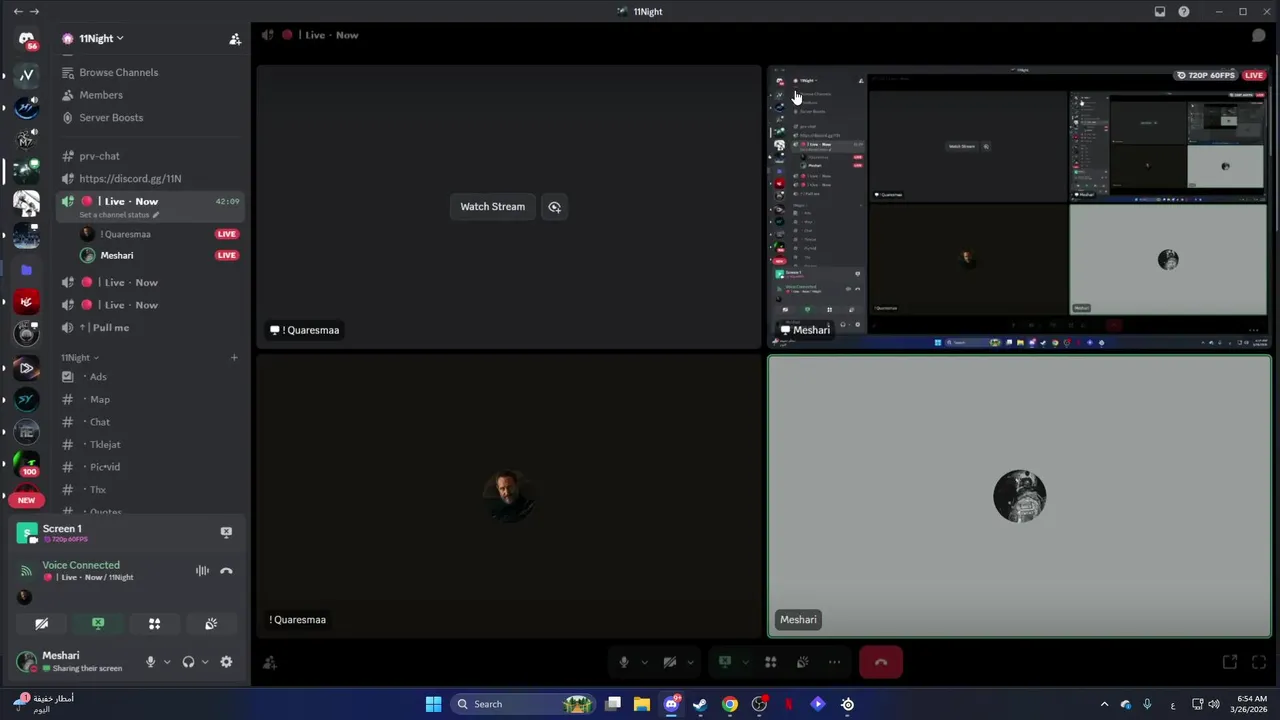Click the pop-out stream icon next to Watch Stream
The height and width of the screenshot is (720, 1280).
[554, 207]
